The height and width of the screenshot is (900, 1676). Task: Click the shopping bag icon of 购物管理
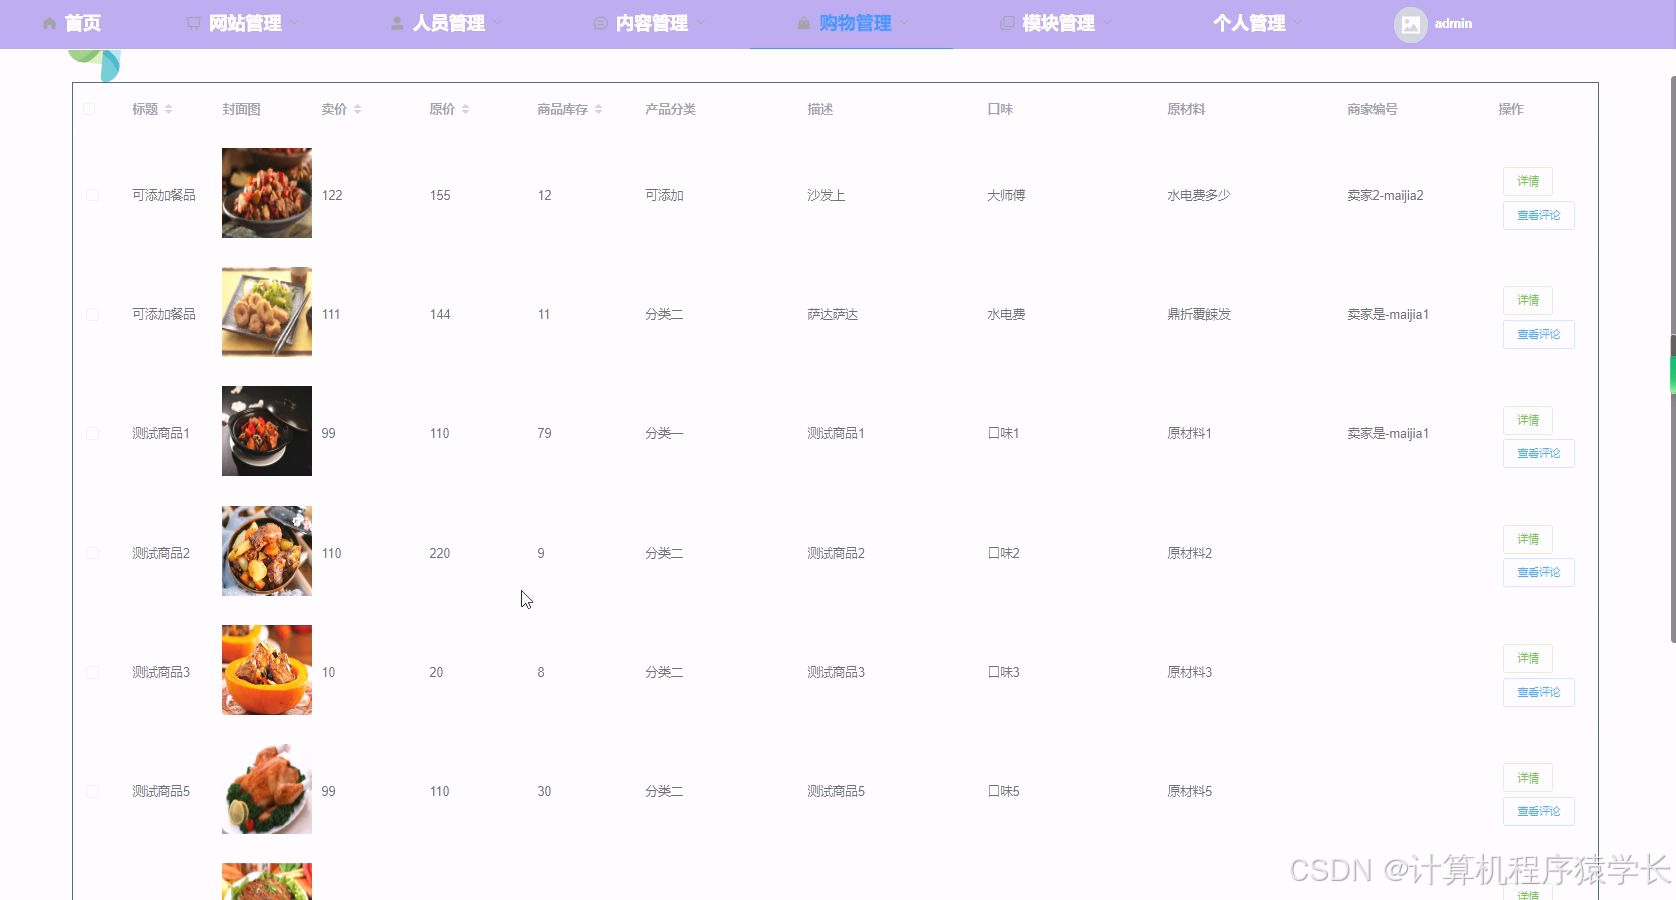pos(803,23)
